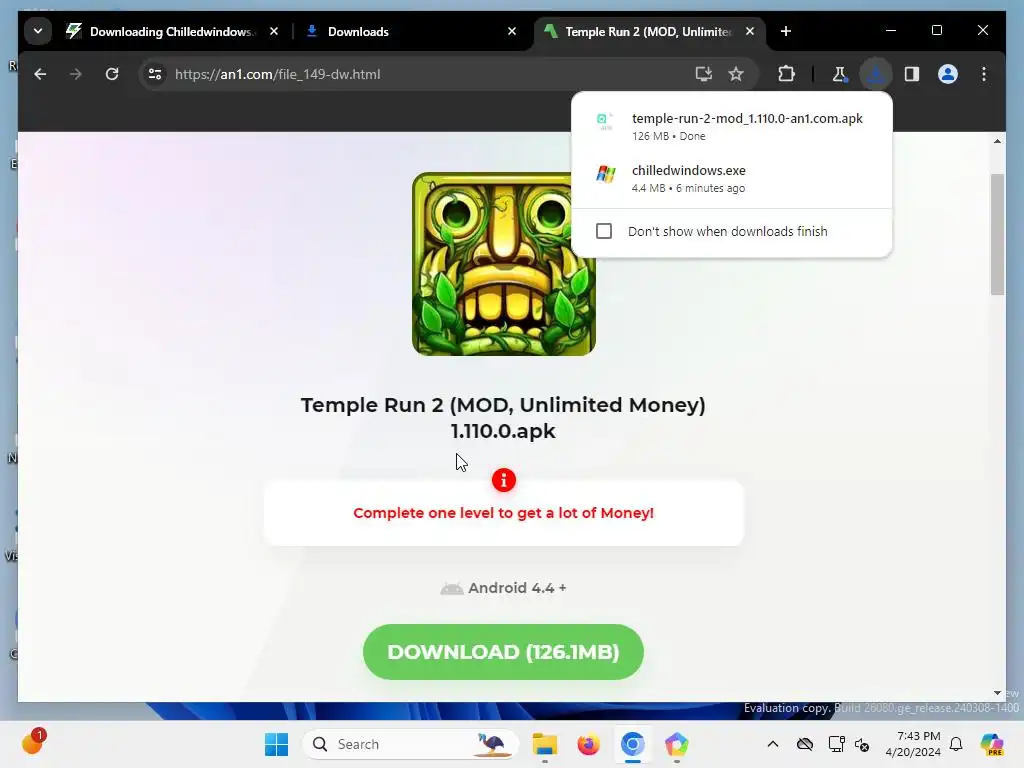The height and width of the screenshot is (768, 1024).
Task: Open the browser side panel
Action: click(x=912, y=74)
